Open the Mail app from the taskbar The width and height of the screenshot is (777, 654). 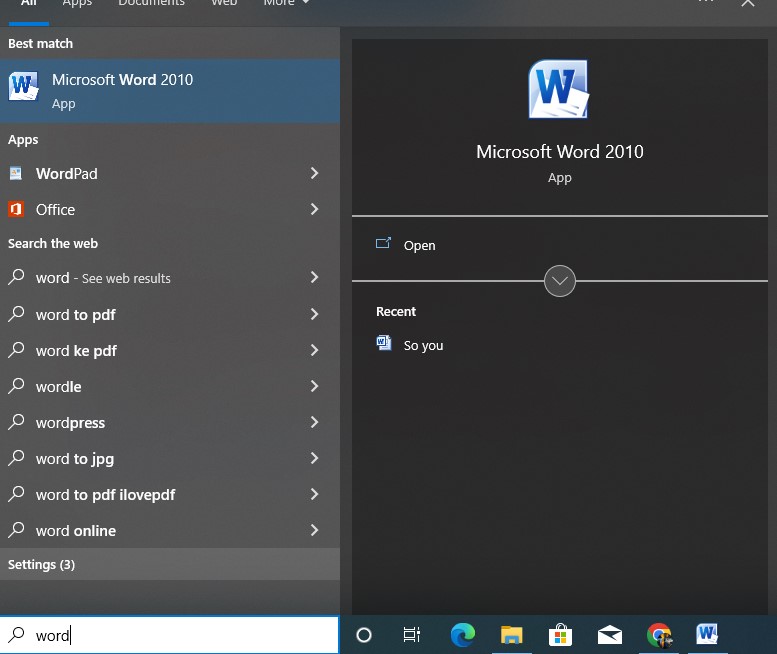[610, 635]
